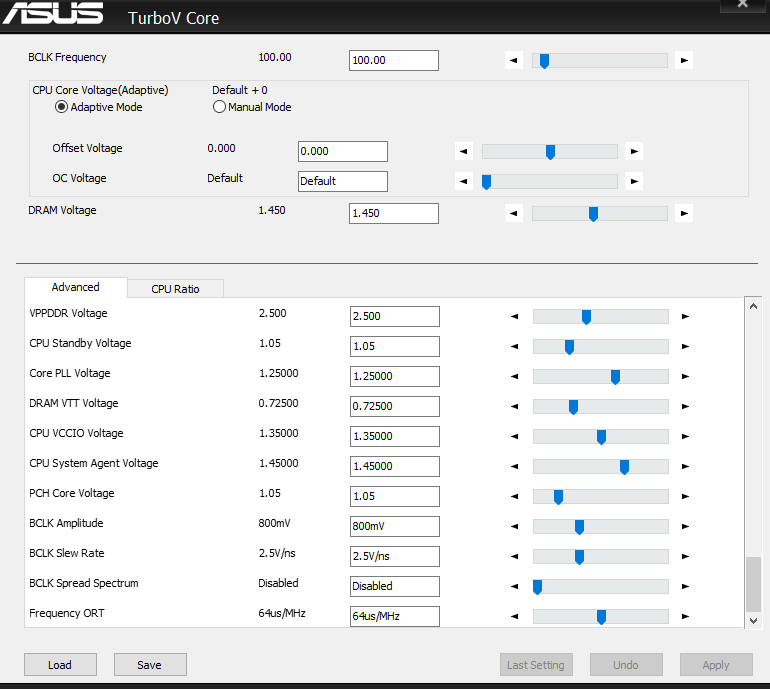
Task: Decrease BCLK Slew Rate with left arrow
Action: click(514, 556)
